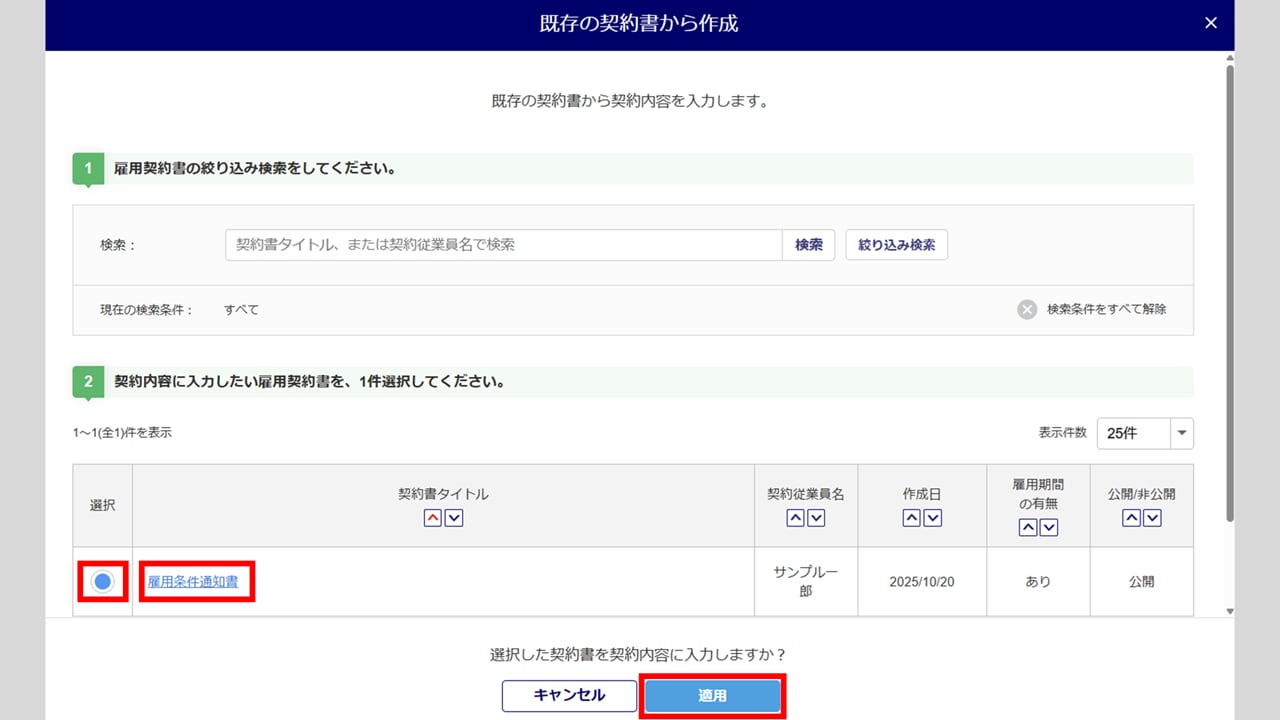The width and height of the screenshot is (1280, 720).
Task: Clear all search conditions icon
Action: [1027, 309]
